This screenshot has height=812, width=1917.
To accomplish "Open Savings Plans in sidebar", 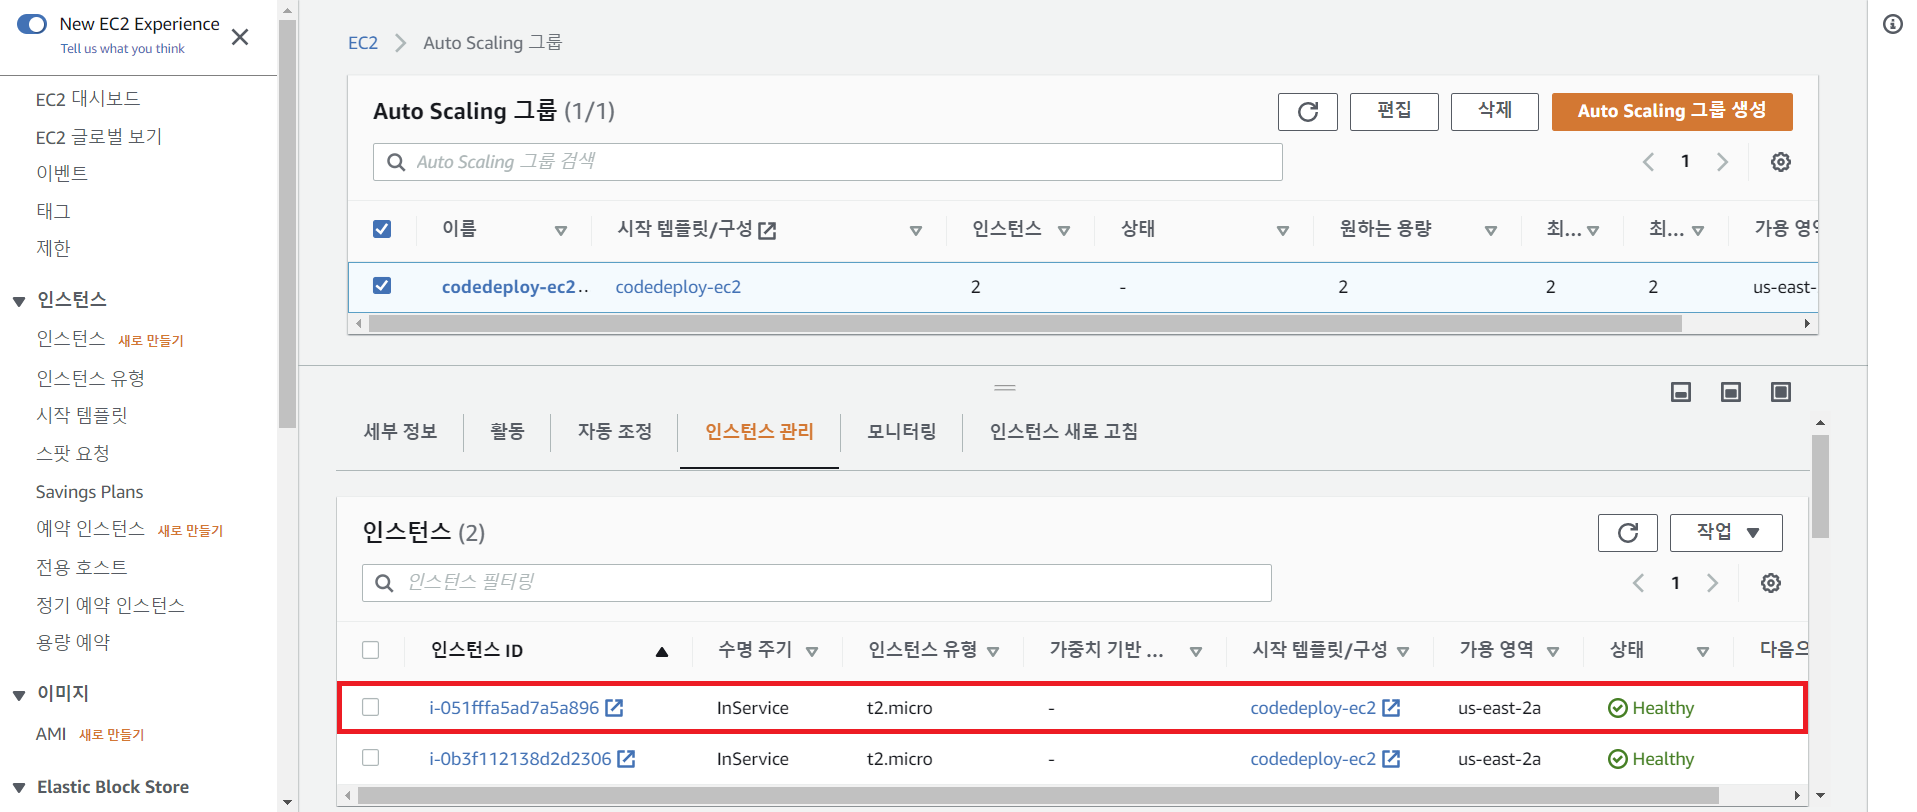I will 89,492.
